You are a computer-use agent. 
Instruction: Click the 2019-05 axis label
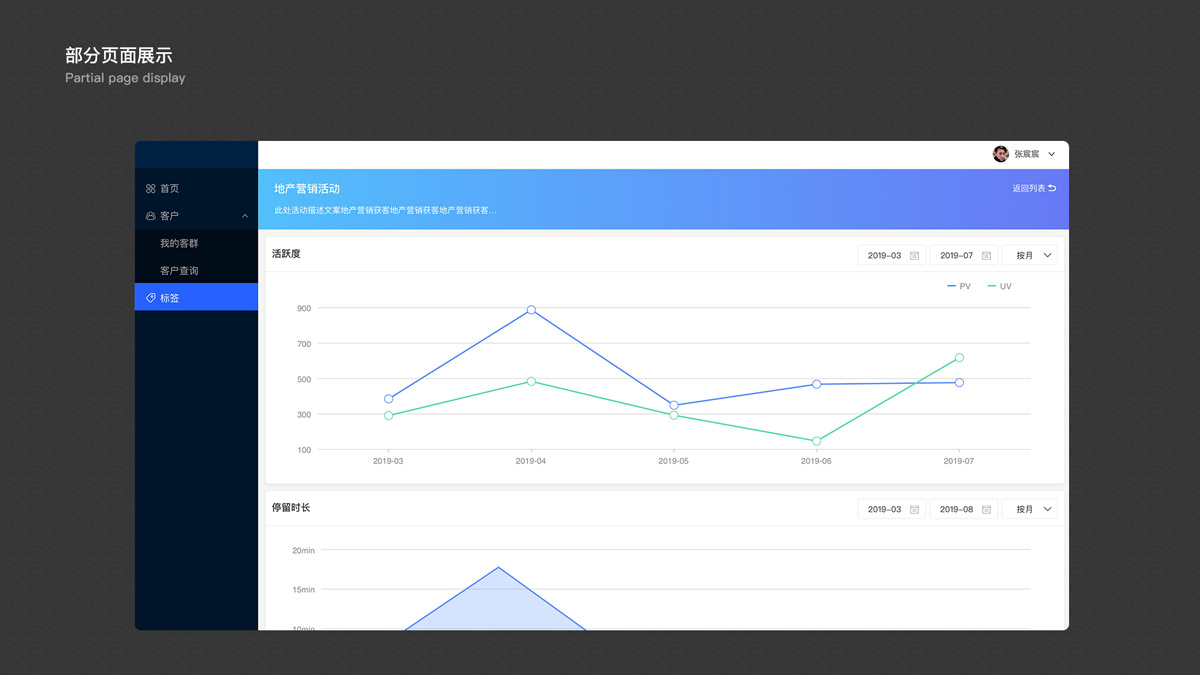pyautogui.click(x=673, y=461)
